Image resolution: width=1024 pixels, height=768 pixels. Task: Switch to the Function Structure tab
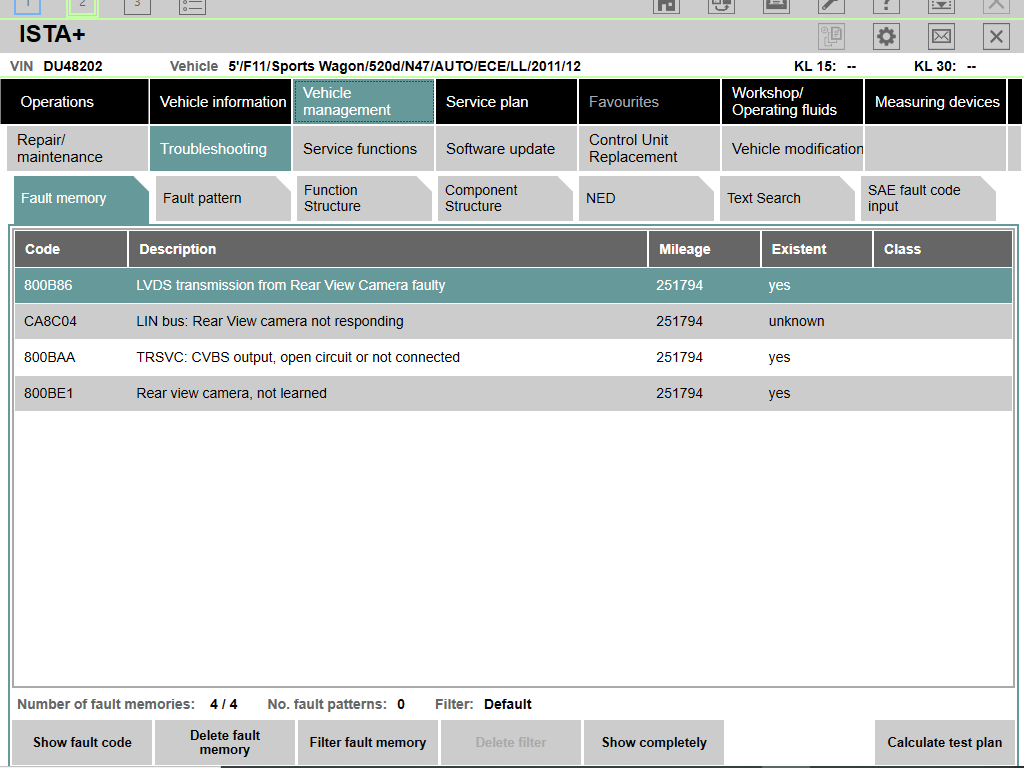click(364, 199)
